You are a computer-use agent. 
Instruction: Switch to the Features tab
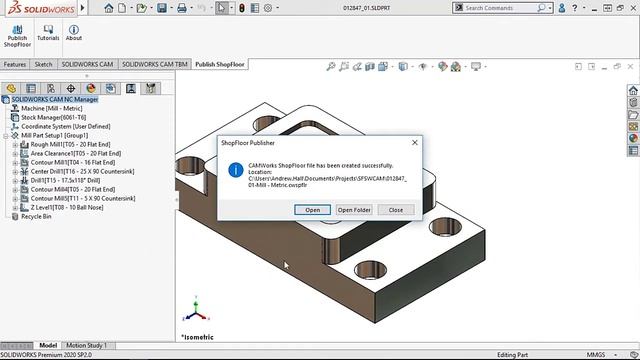15,64
